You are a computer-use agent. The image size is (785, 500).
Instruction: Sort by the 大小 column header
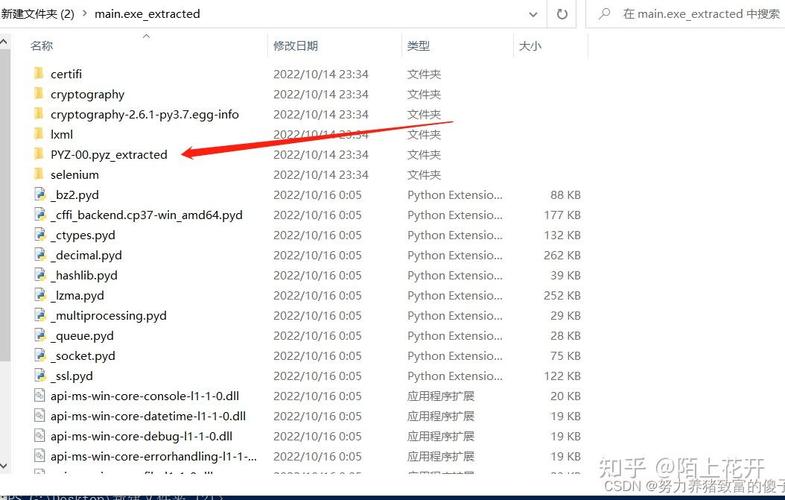click(x=530, y=46)
